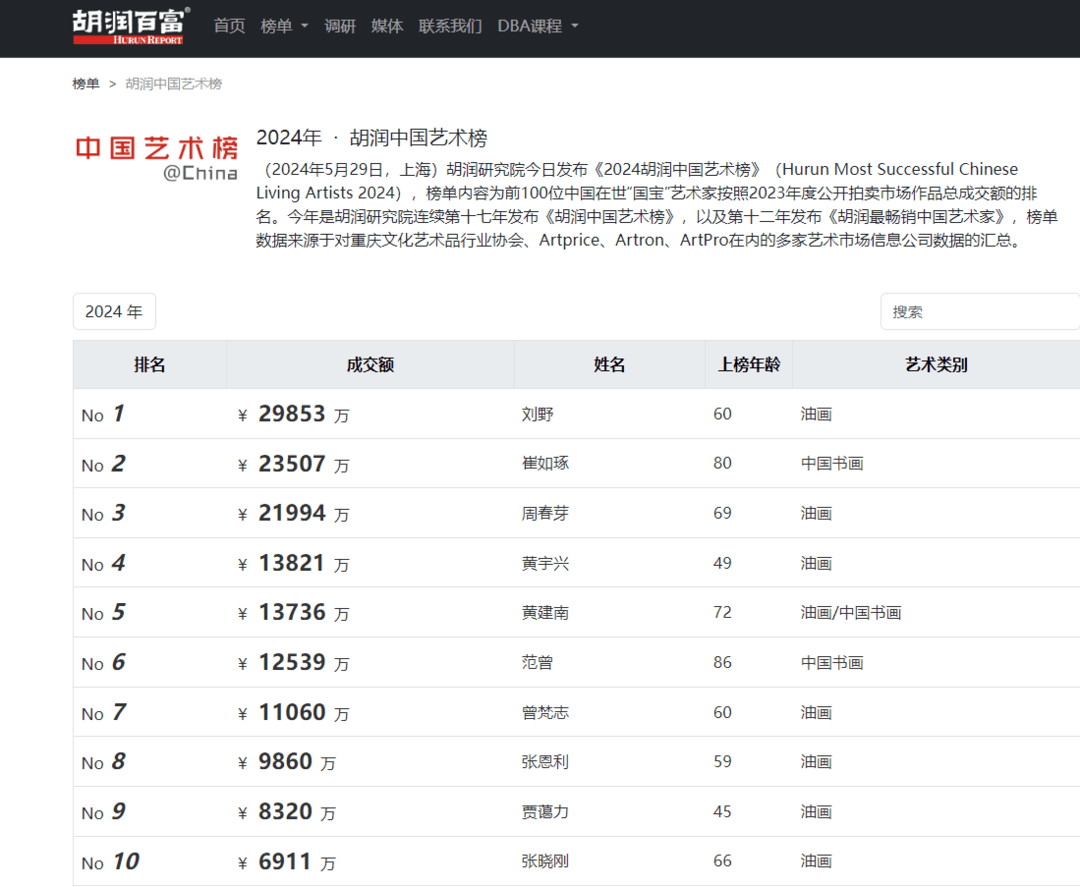The width and height of the screenshot is (1080, 887).
Task: Click 媒体 in the top navigation
Action: (x=387, y=26)
